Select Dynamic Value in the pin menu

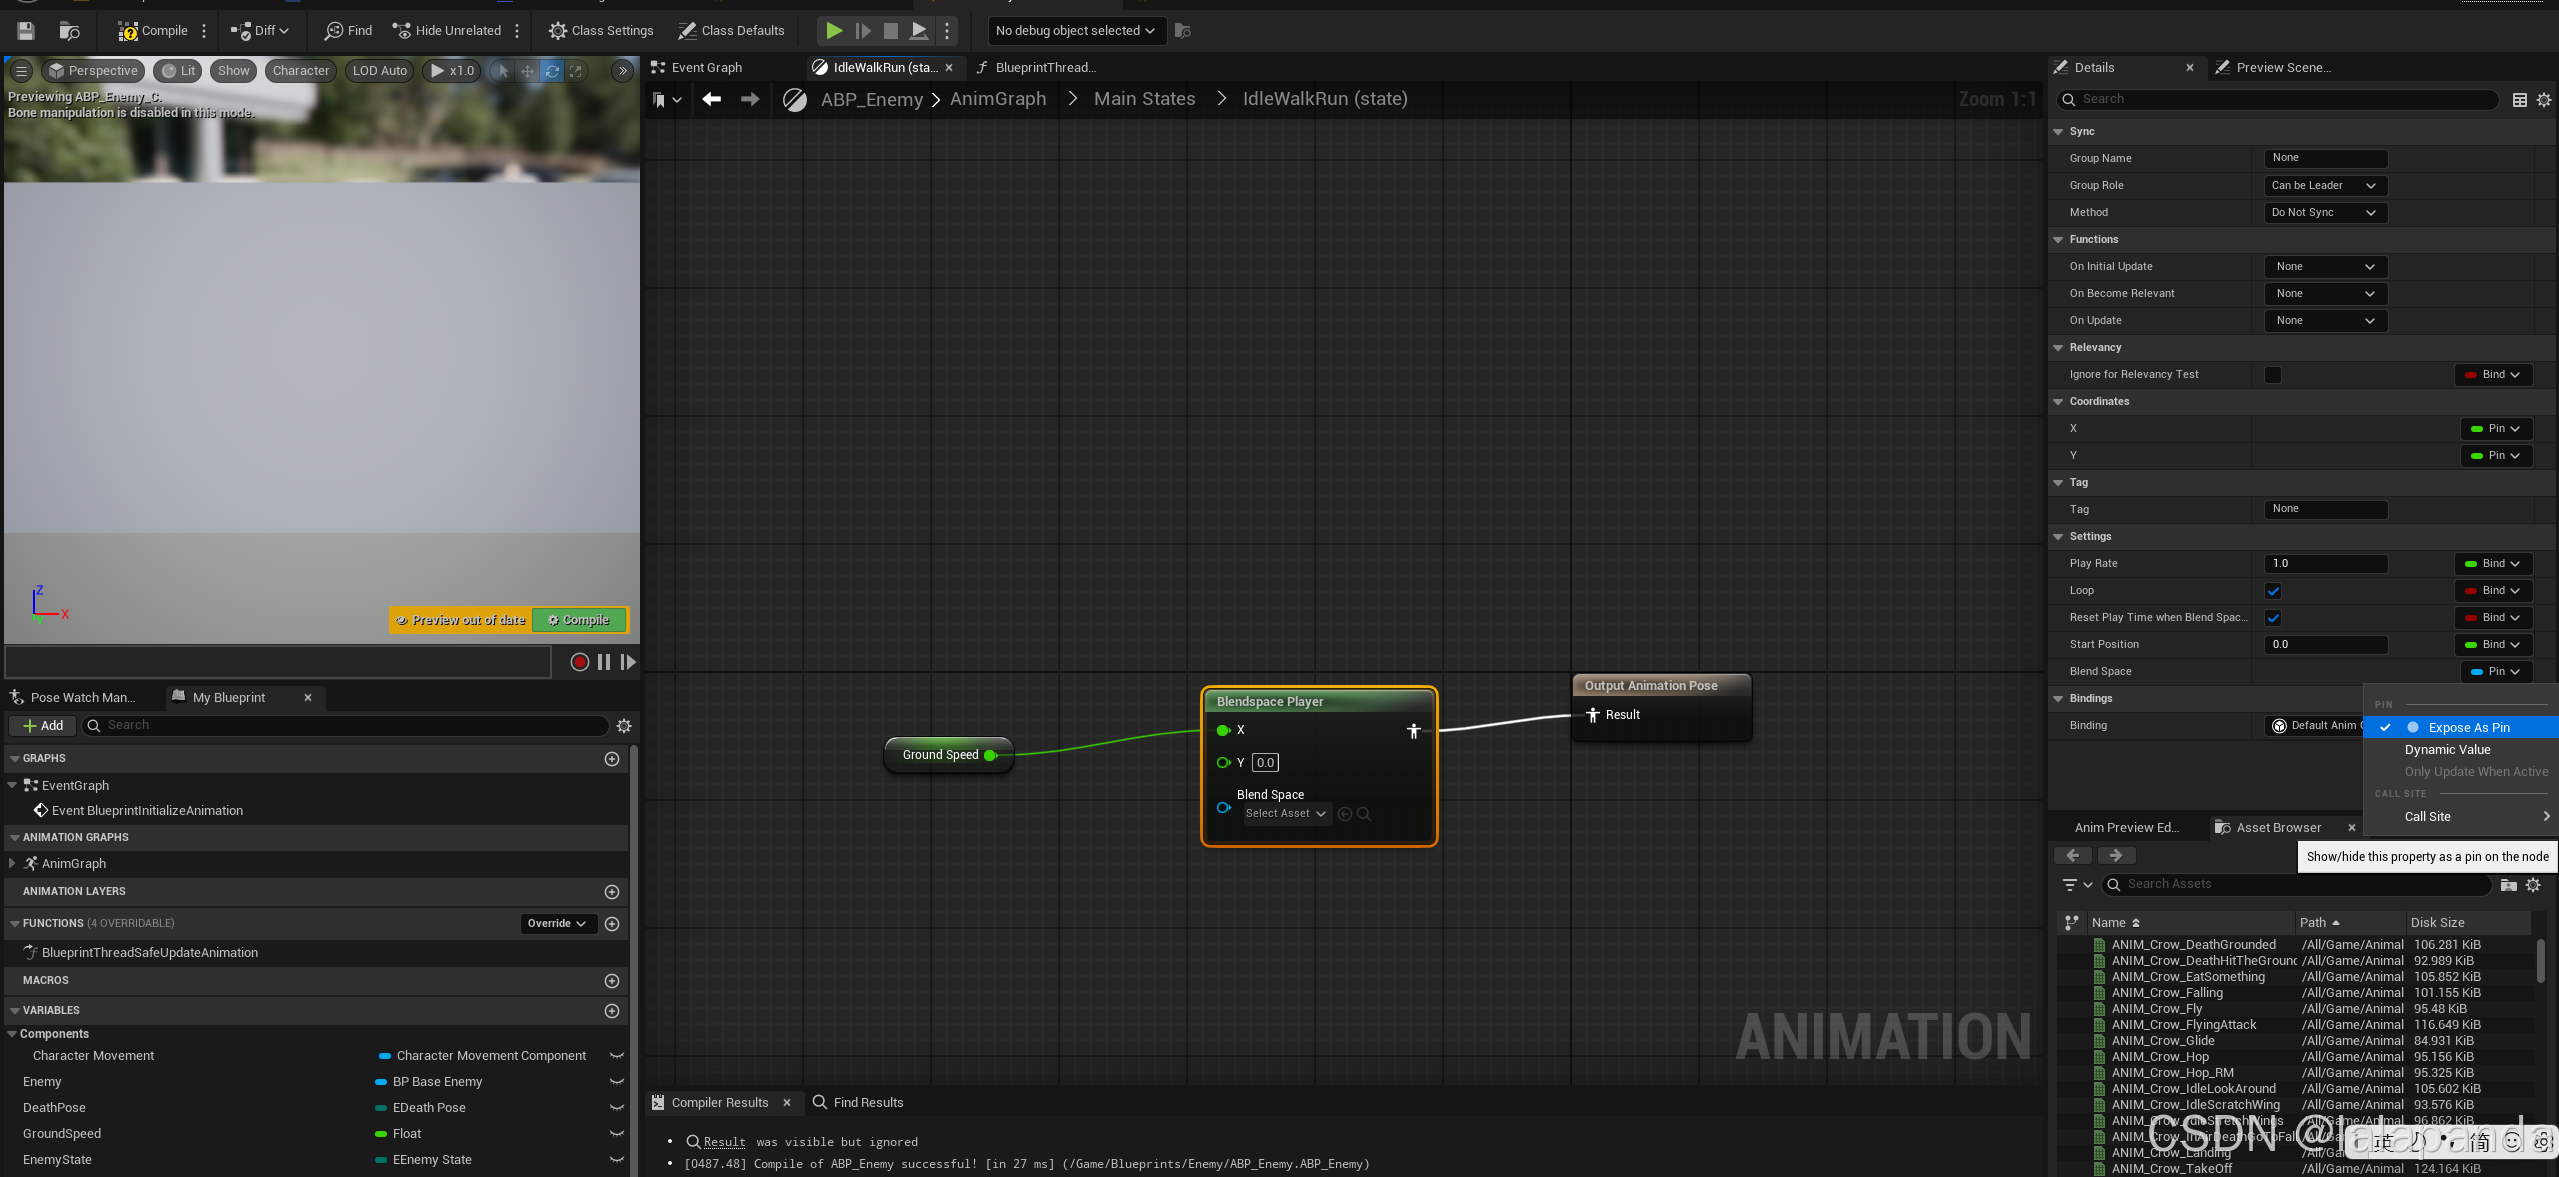[2447, 750]
